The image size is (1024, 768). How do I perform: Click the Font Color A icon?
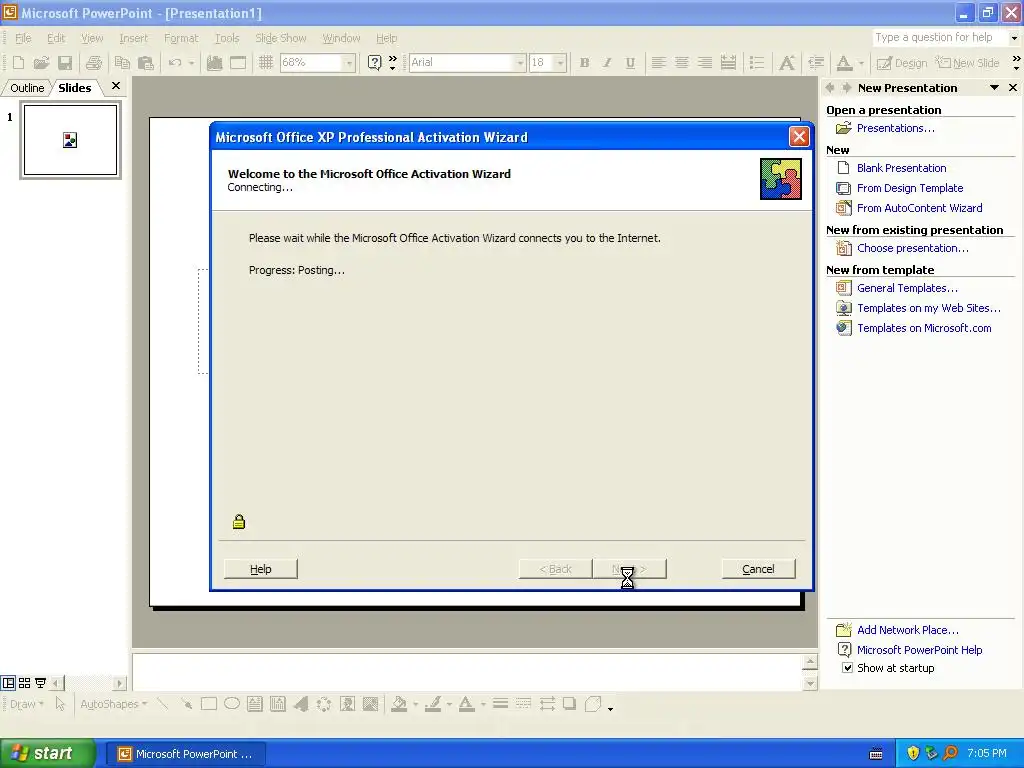[844, 63]
